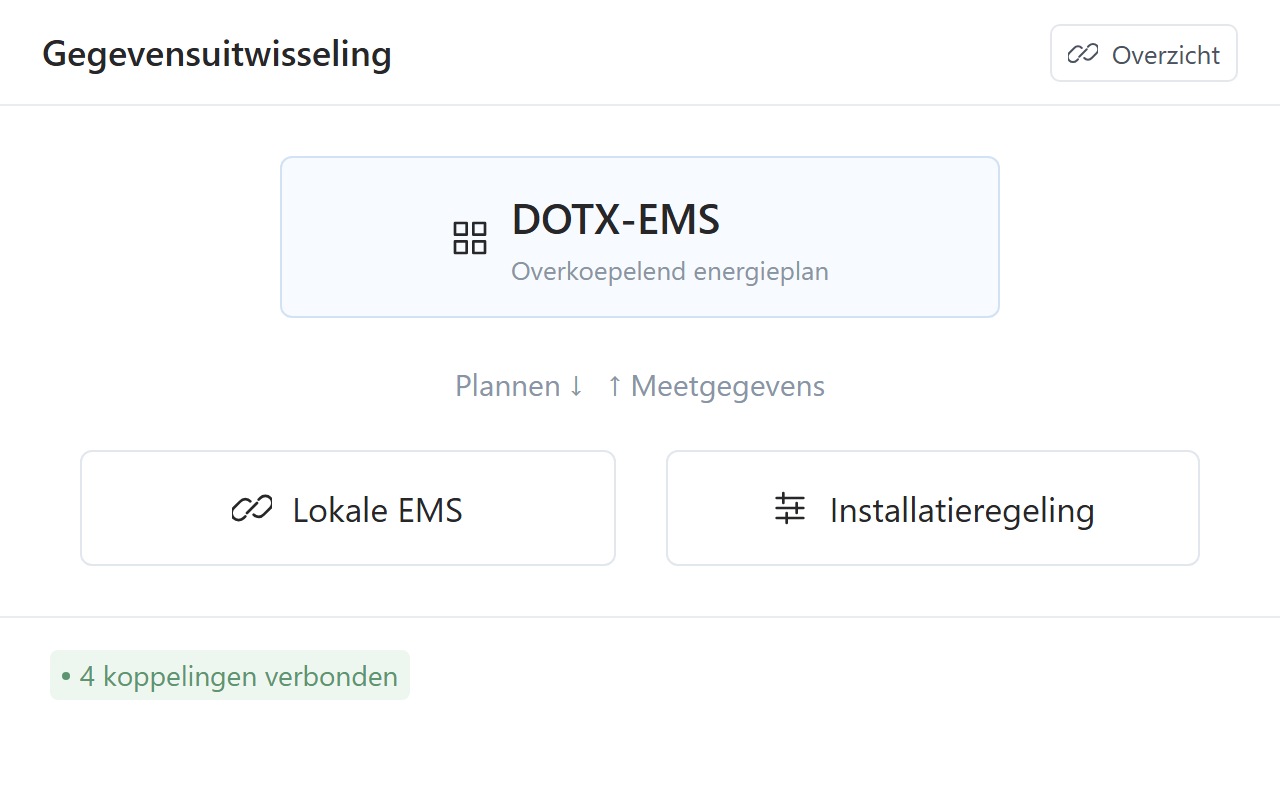
Task: Click the link icon next to Lokale EMS
Action: (x=252, y=509)
